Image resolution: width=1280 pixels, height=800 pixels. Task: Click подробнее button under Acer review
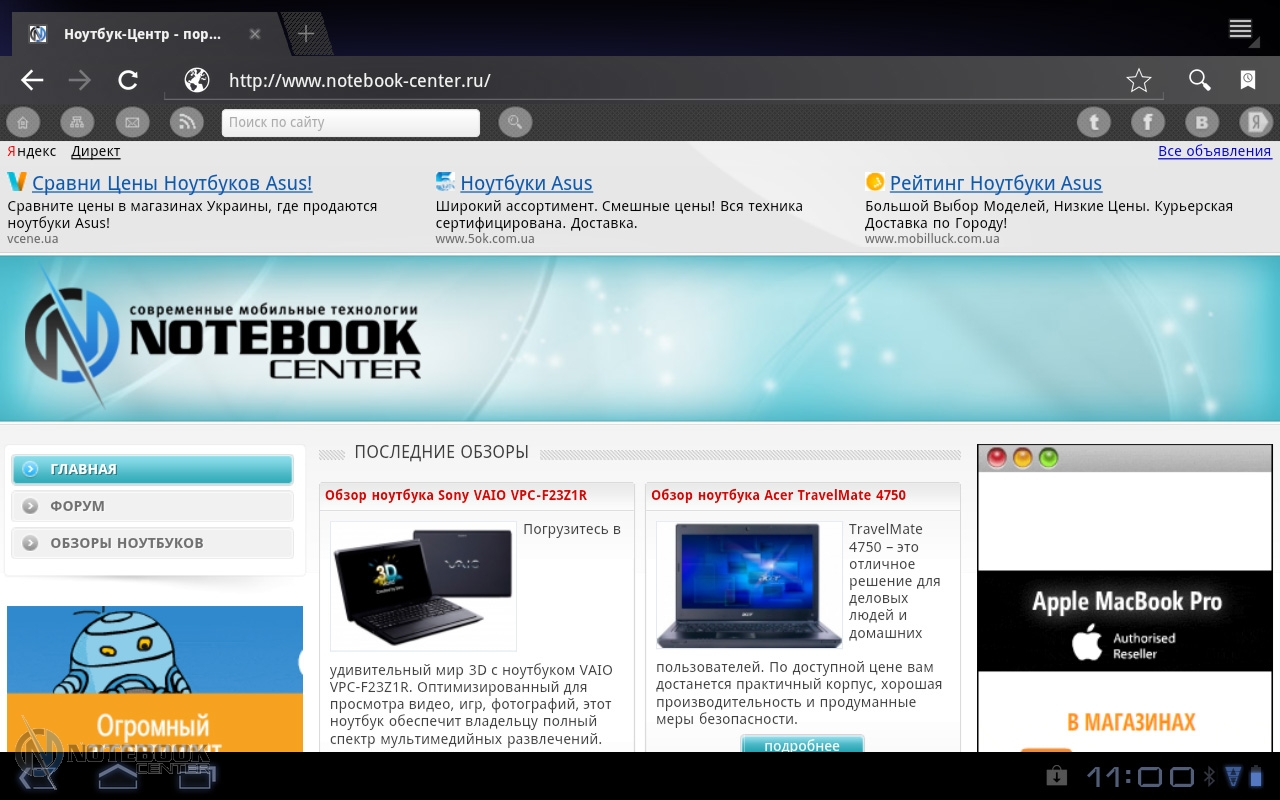click(802, 745)
